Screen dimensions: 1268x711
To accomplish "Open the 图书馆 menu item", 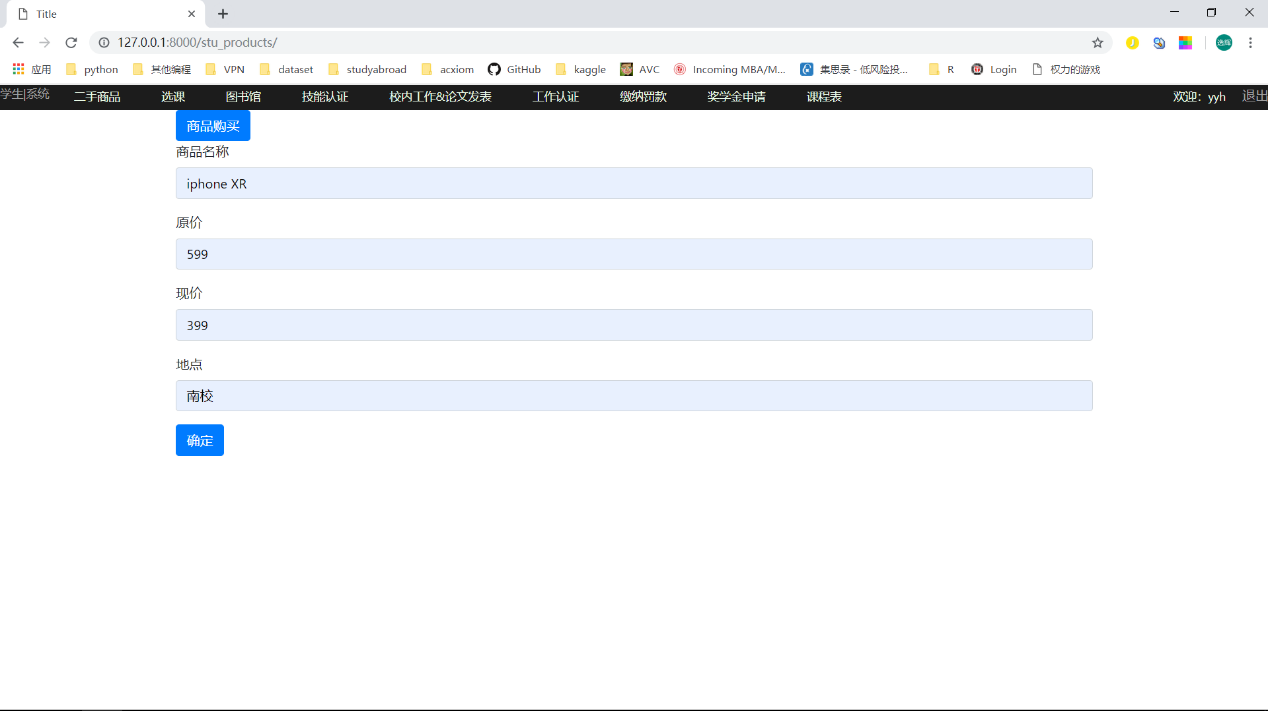I will [243, 97].
